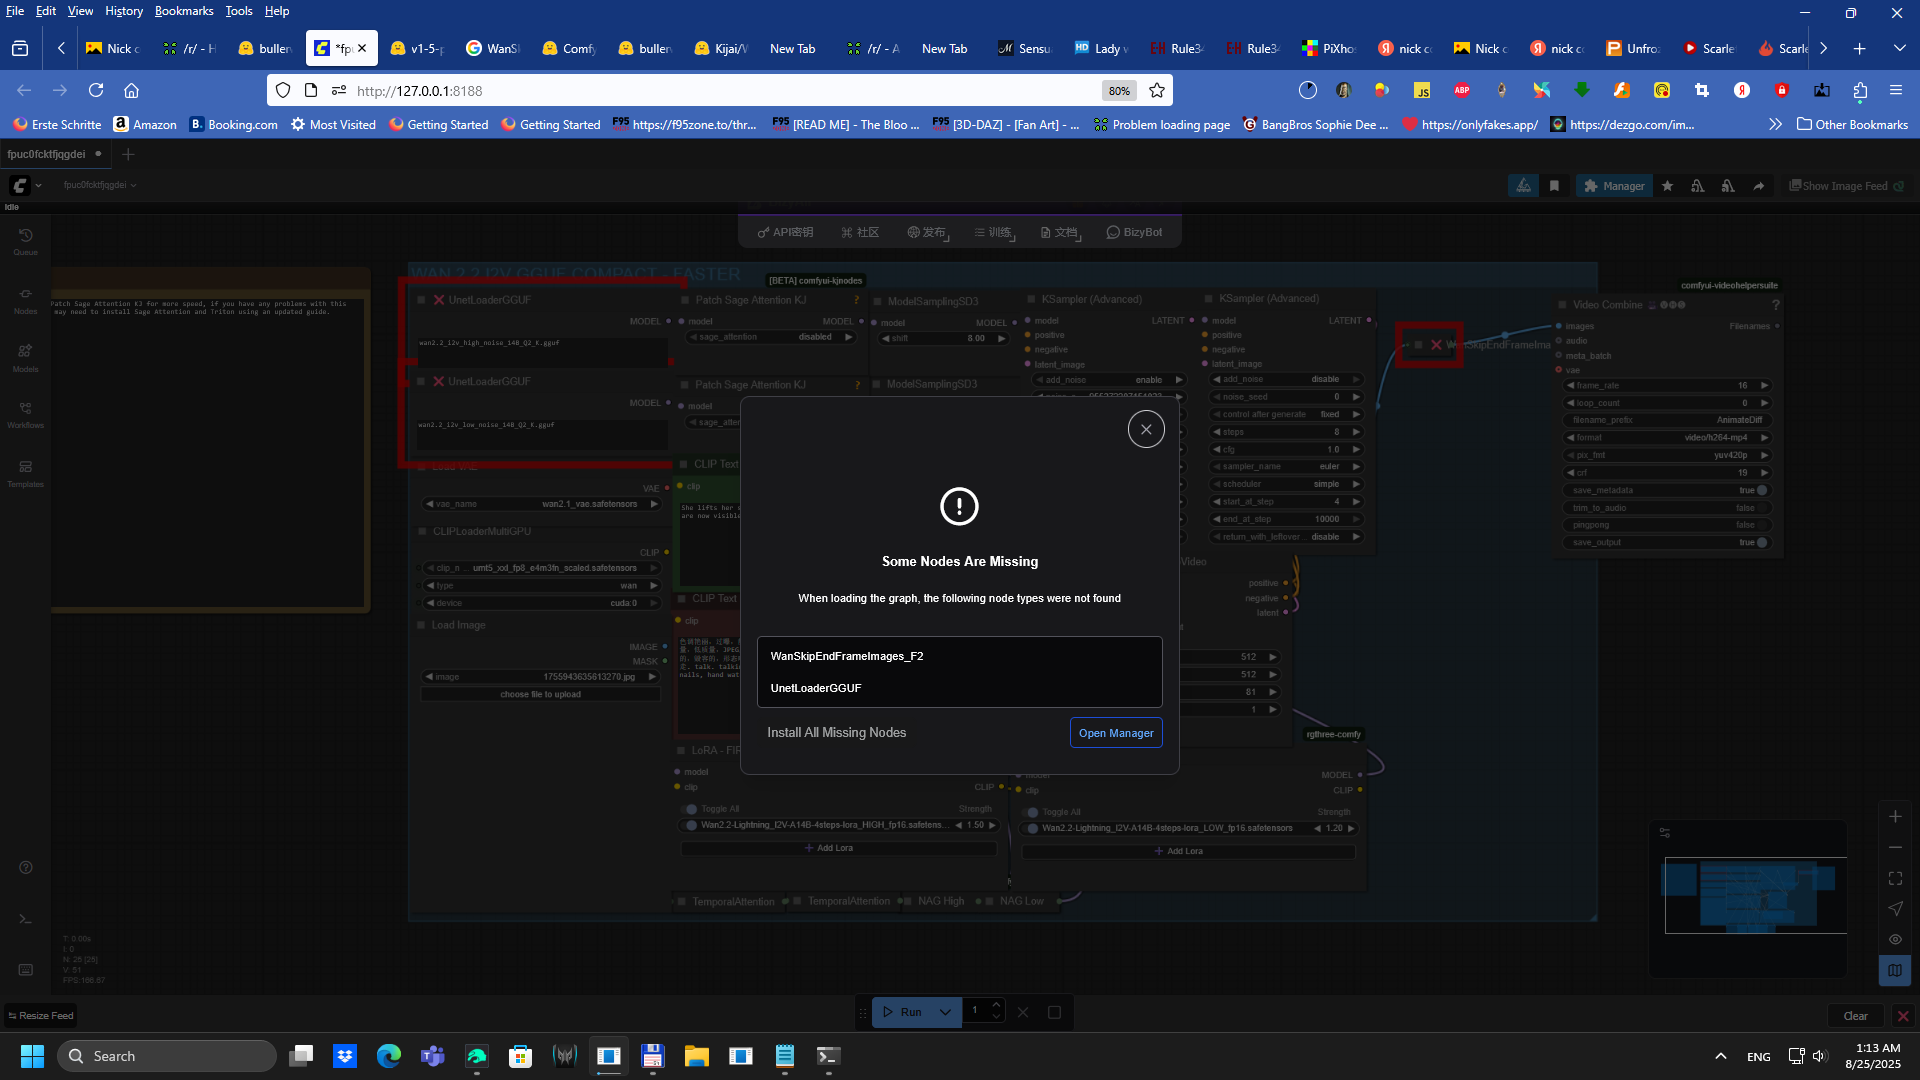Toggle the save_output switch

point(1761,542)
